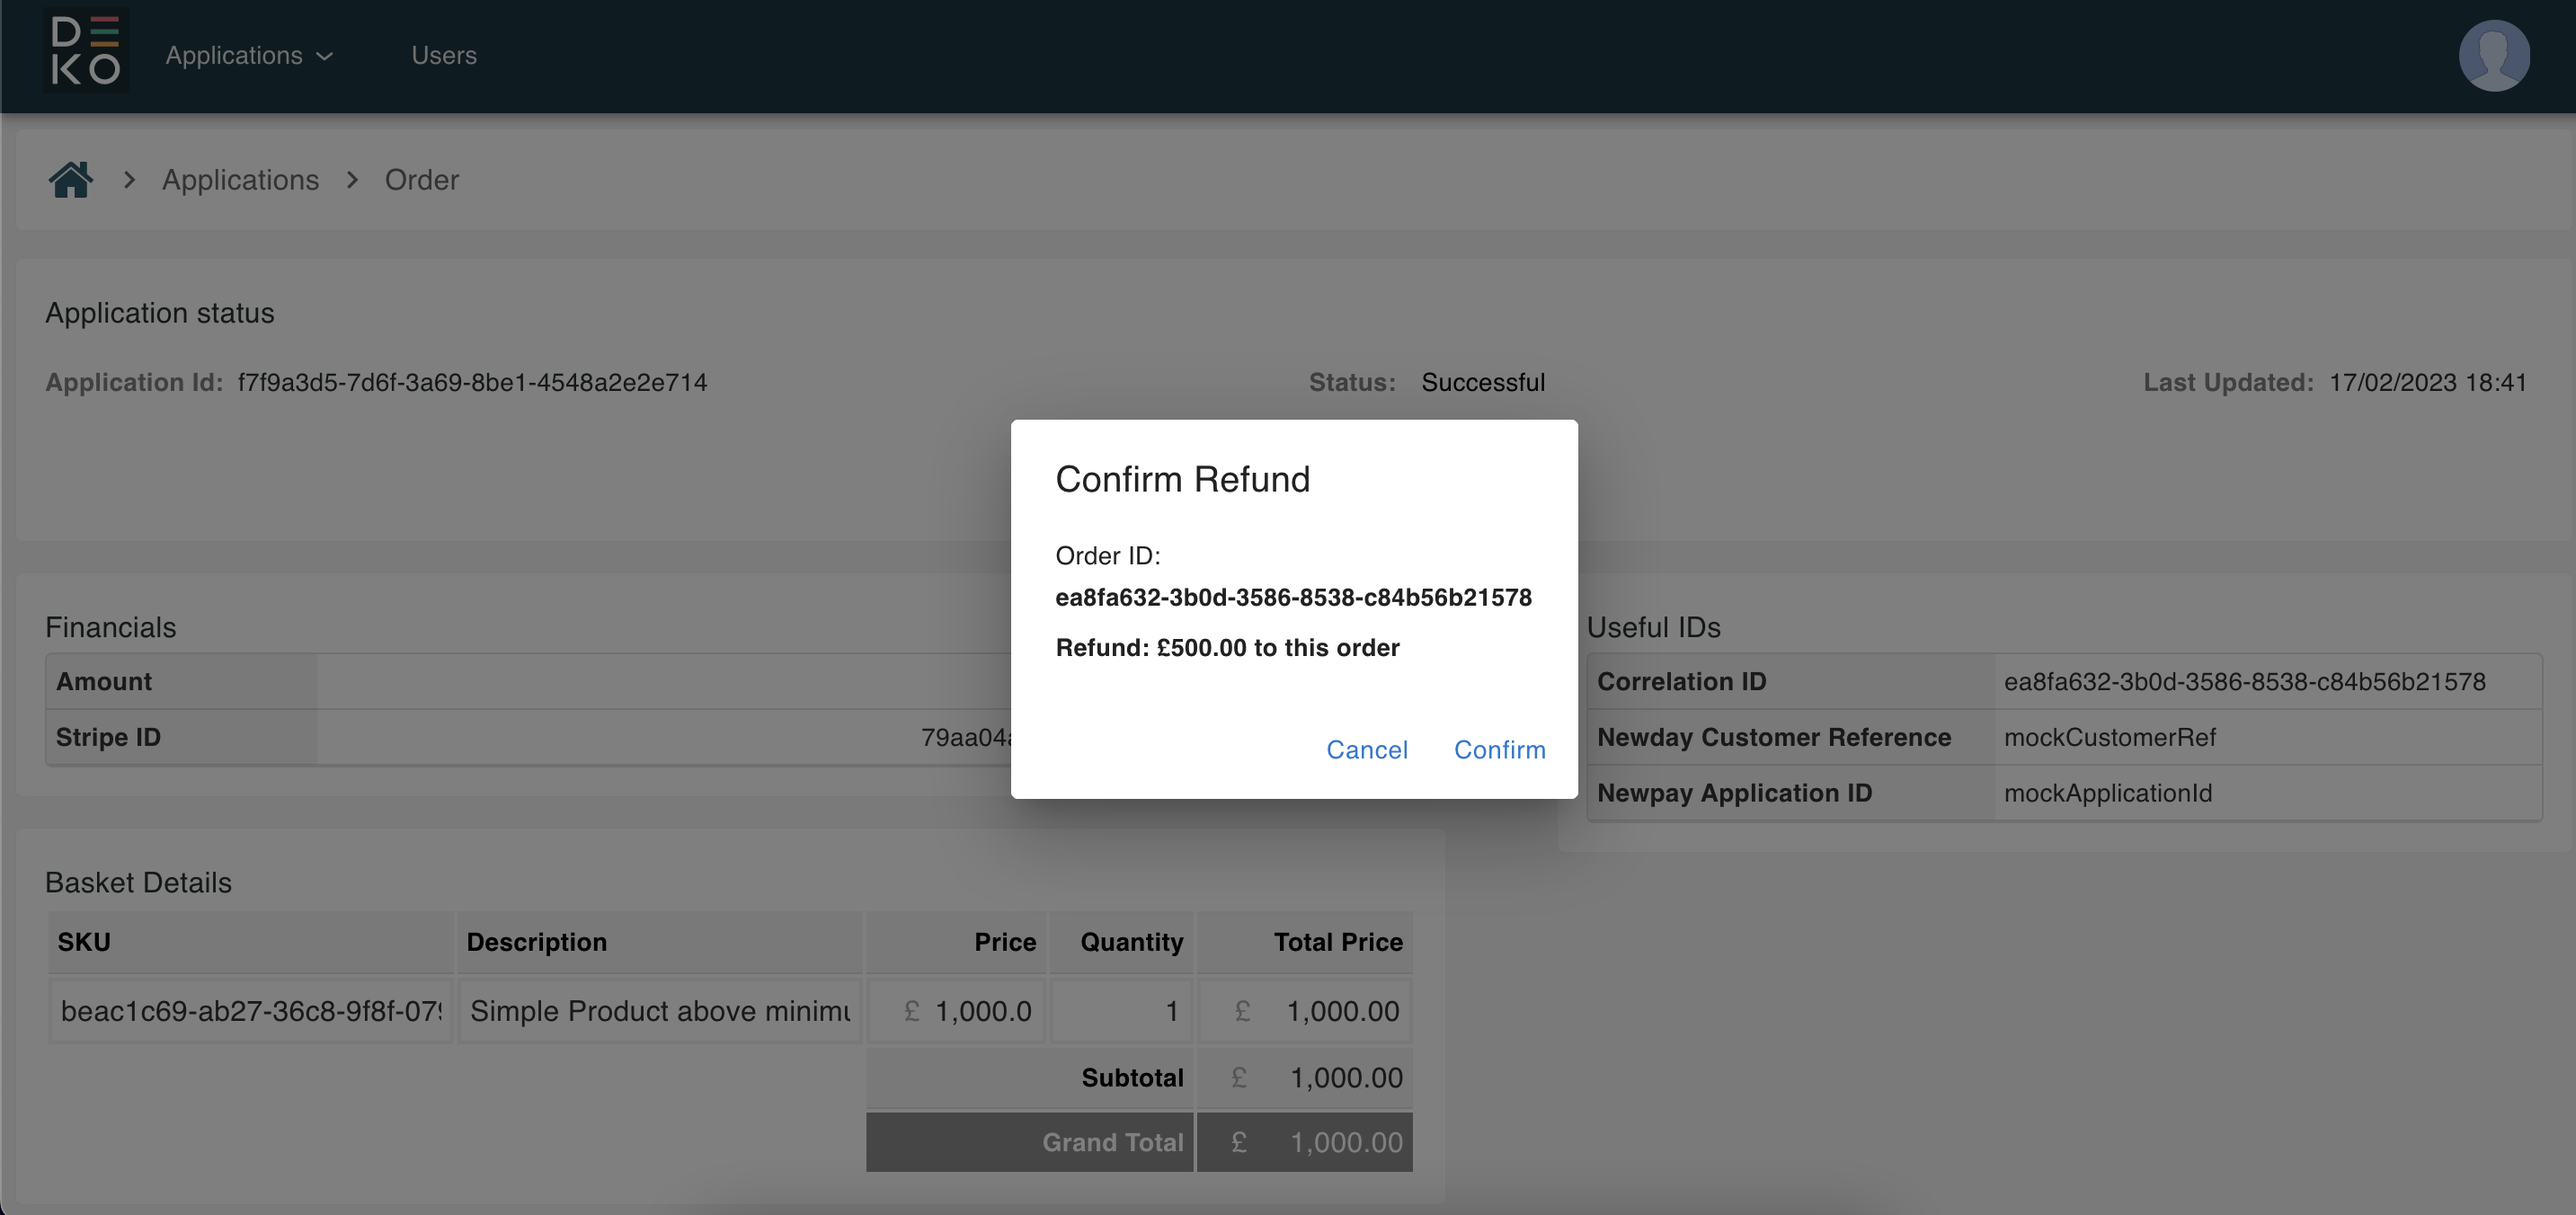2576x1215 pixels.
Task: Open the Applications navigation menu
Action: 234,56
